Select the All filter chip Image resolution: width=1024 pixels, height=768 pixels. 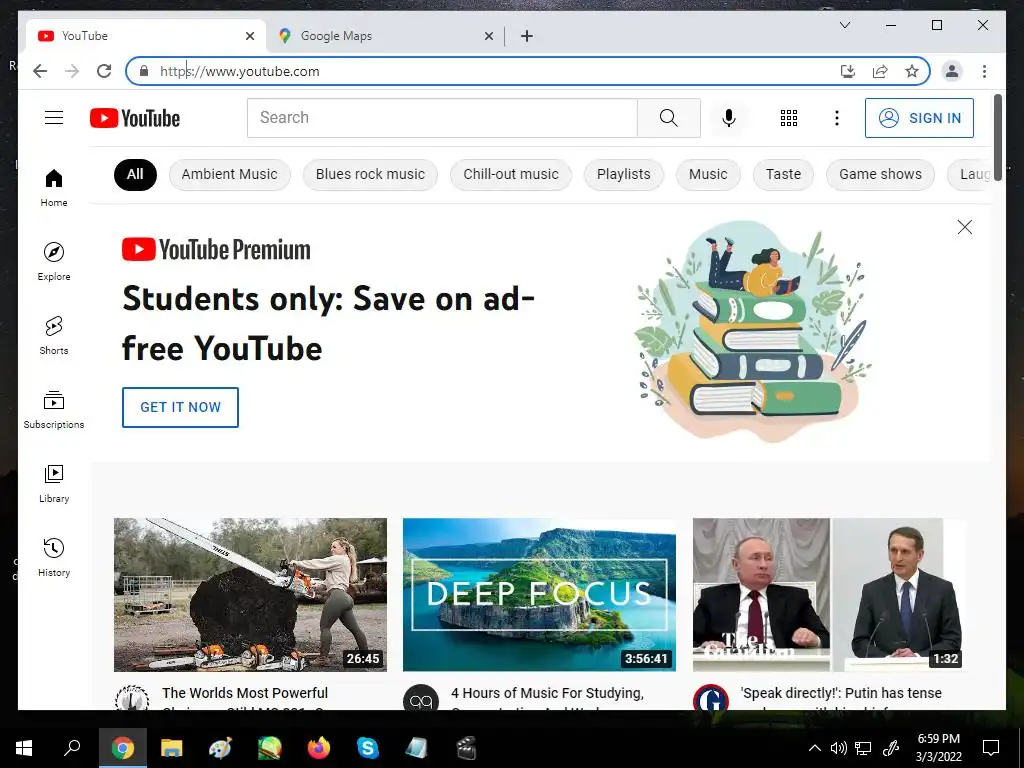point(135,174)
